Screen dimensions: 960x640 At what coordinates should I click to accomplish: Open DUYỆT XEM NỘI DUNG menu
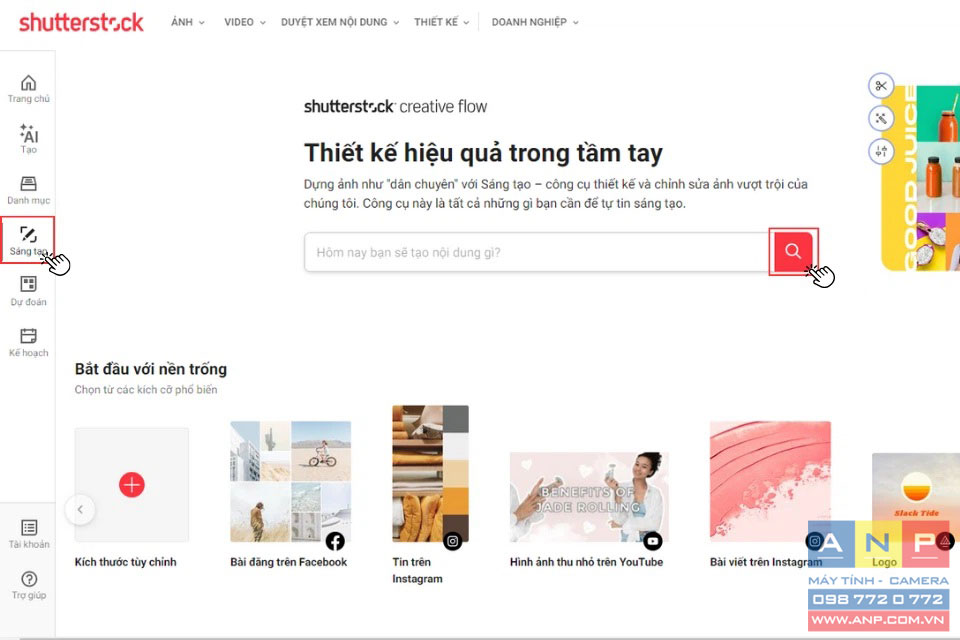coord(340,22)
